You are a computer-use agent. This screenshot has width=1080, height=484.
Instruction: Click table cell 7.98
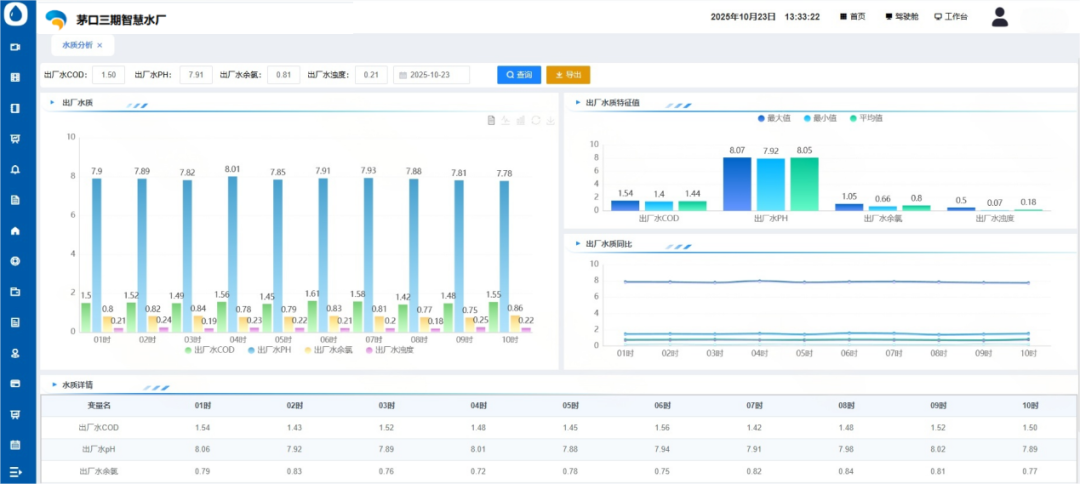(x=846, y=450)
